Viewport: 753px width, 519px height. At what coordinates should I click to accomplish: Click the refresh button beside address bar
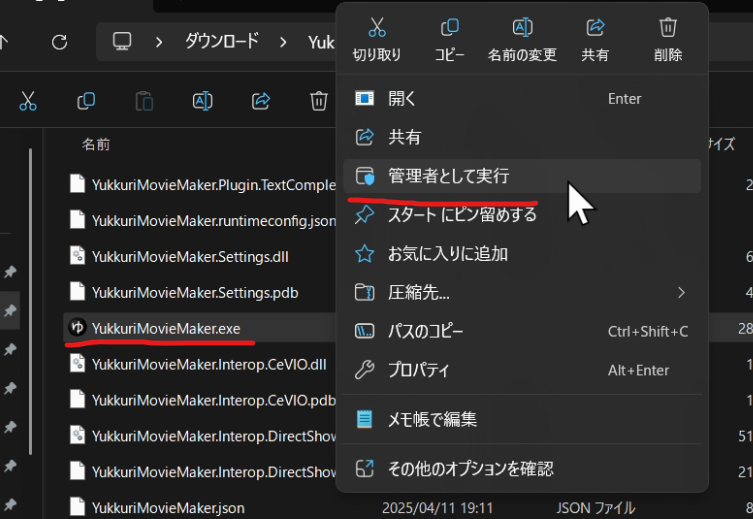[60, 42]
